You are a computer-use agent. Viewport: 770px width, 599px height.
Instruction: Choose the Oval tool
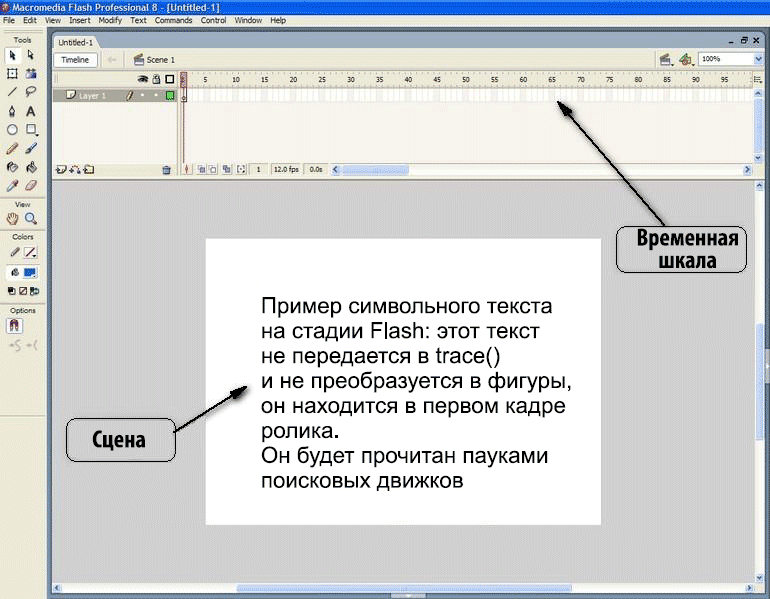click(x=13, y=130)
